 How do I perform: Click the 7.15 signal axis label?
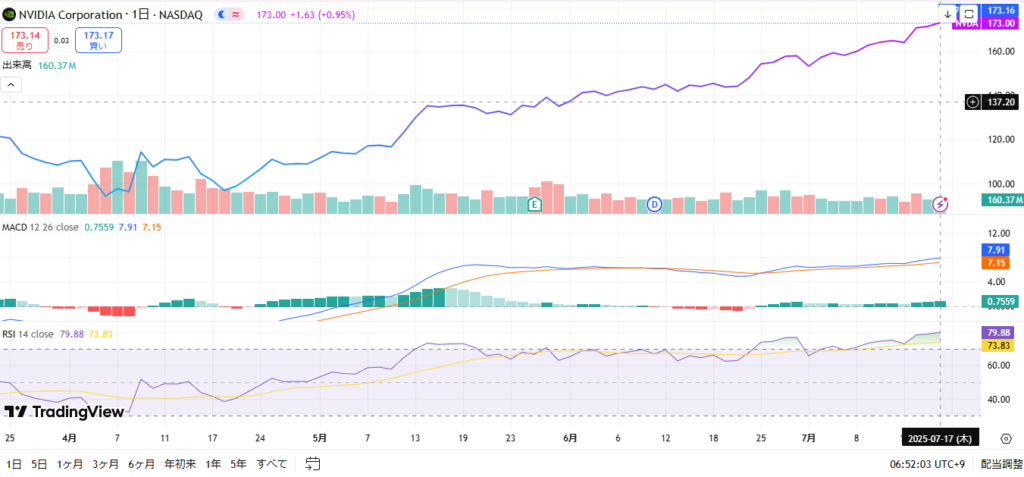(996, 262)
